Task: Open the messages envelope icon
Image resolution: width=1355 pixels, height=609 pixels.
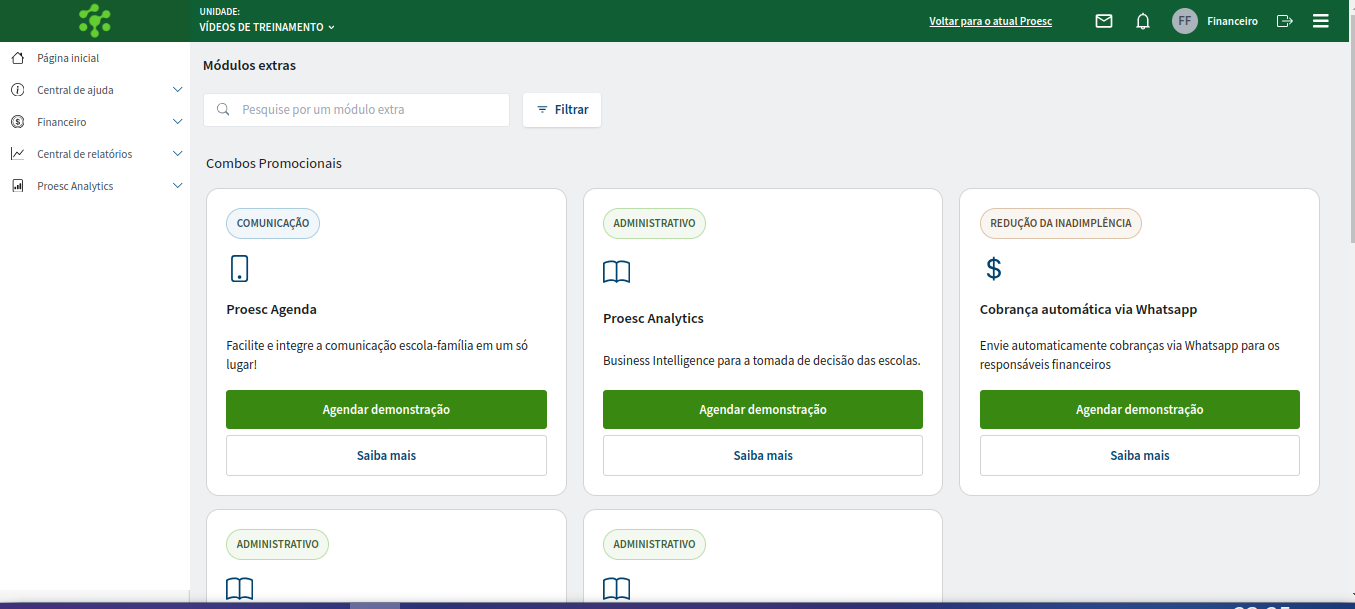Action: tap(1104, 21)
